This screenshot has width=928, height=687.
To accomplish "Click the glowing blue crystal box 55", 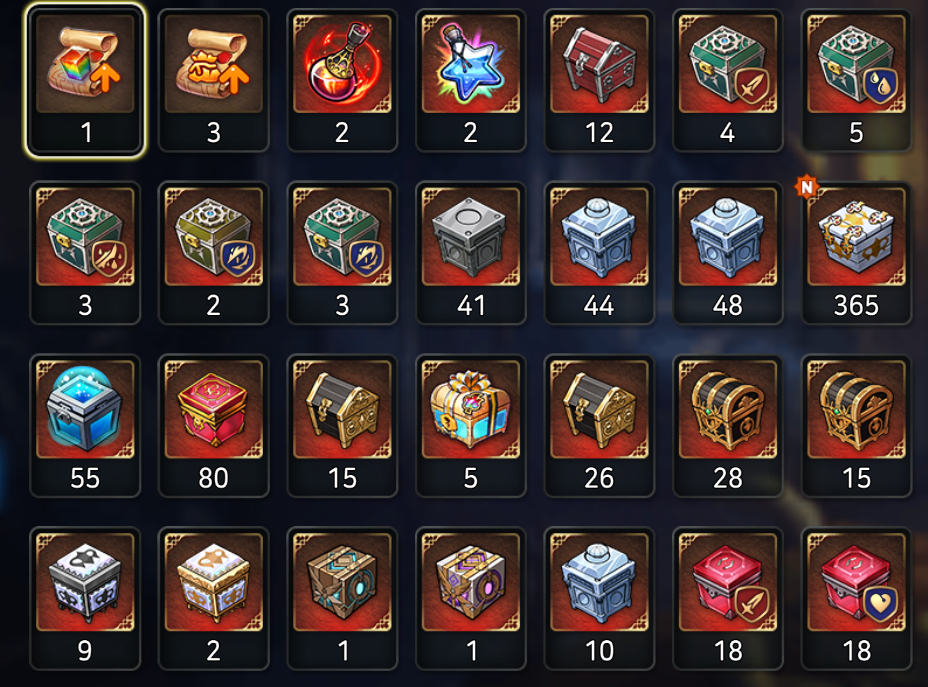I will tap(85, 425).
